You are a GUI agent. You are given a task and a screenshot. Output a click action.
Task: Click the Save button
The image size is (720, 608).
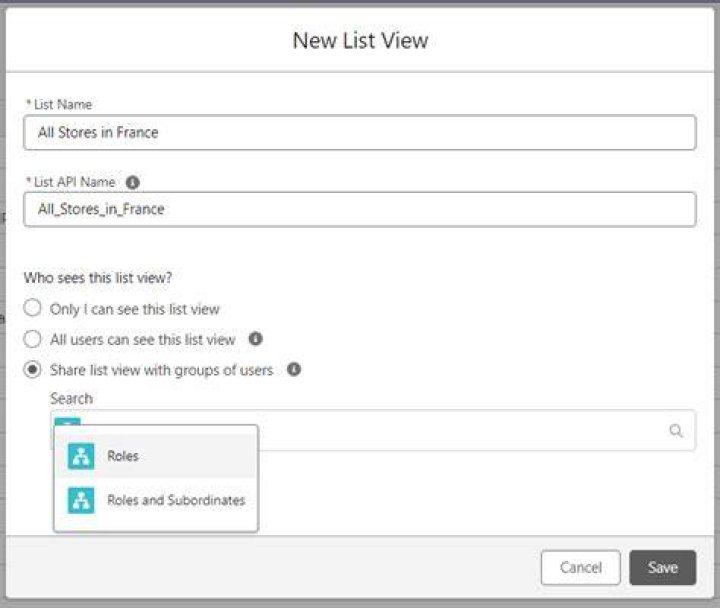pyautogui.click(x=663, y=568)
